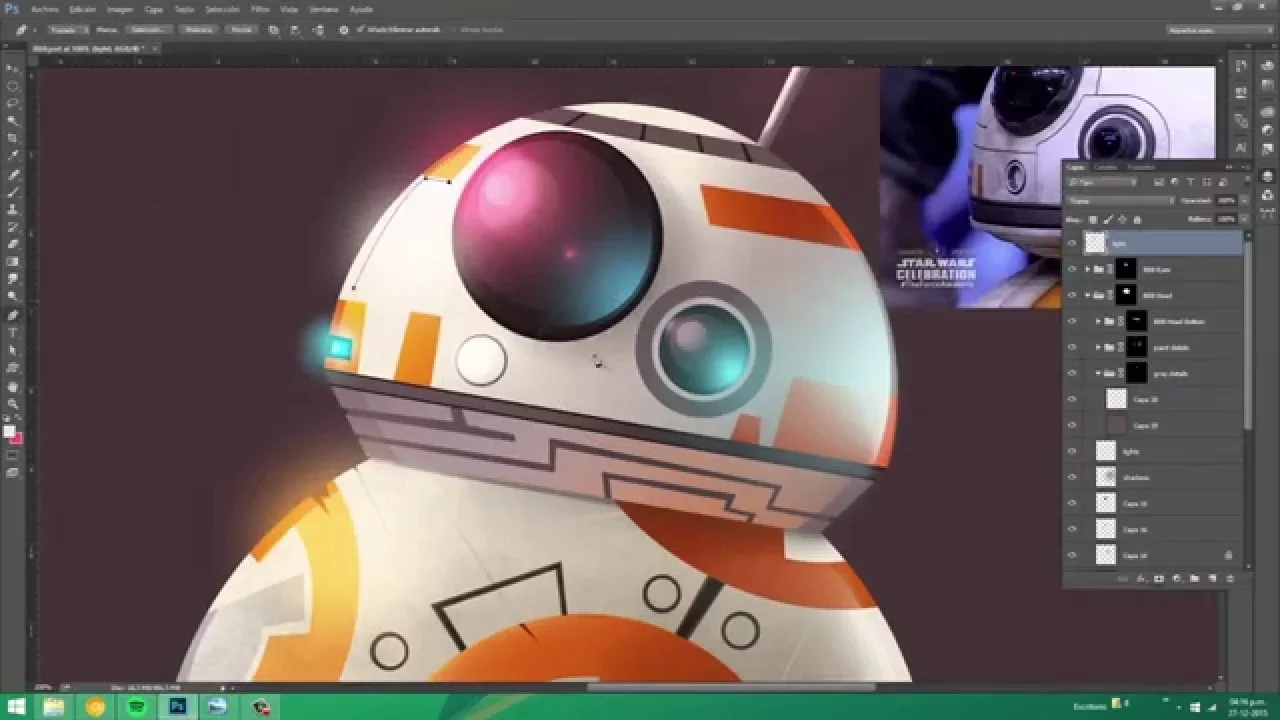Select the Zoom tool
This screenshot has height=720, width=1280.
coord(13,403)
